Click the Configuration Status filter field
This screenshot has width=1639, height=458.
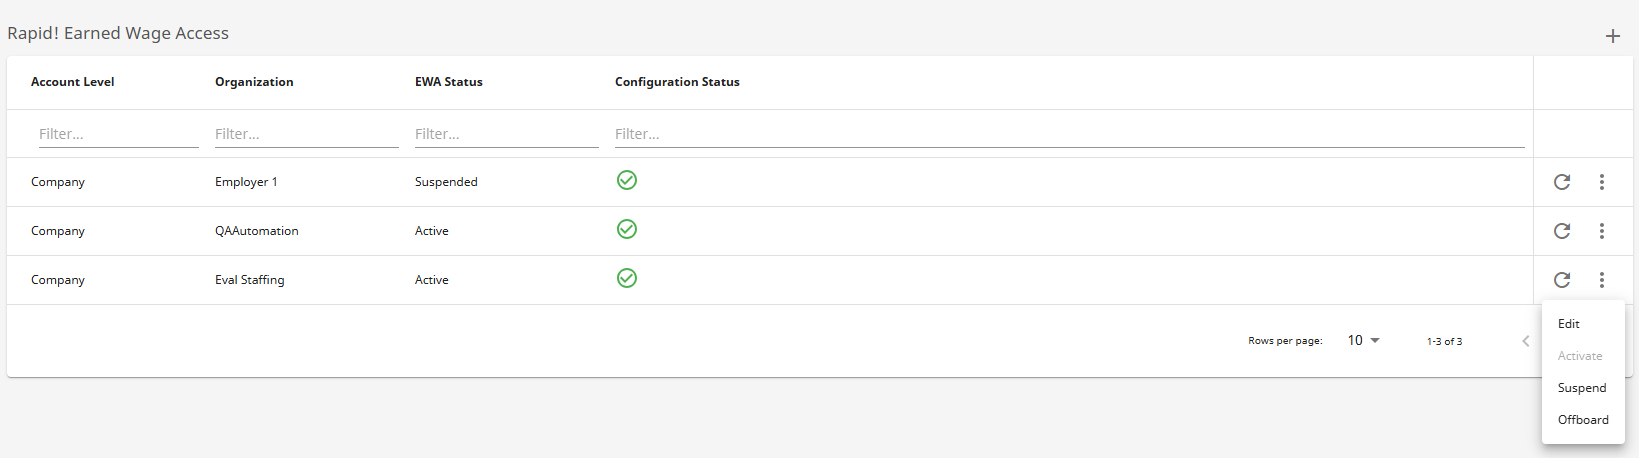tap(1069, 134)
